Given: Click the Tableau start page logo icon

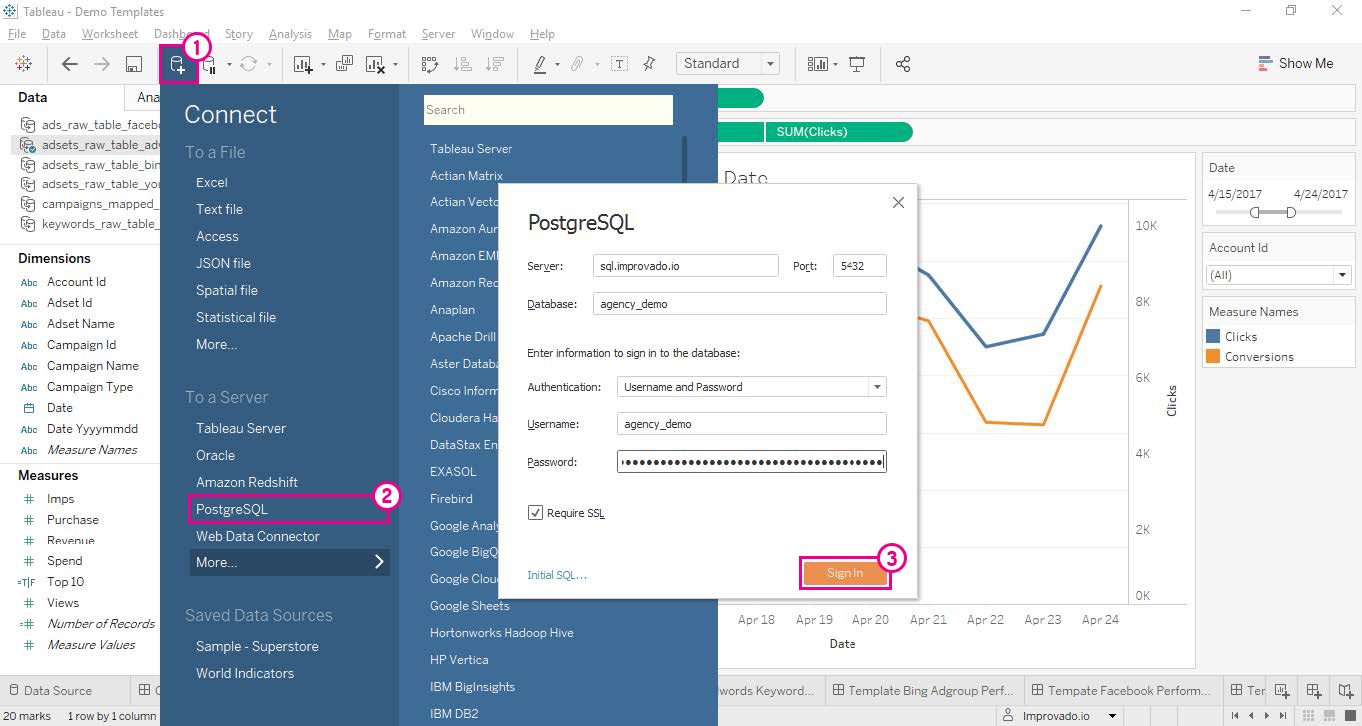Looking at the screenshot, I should tap(24, 64).
